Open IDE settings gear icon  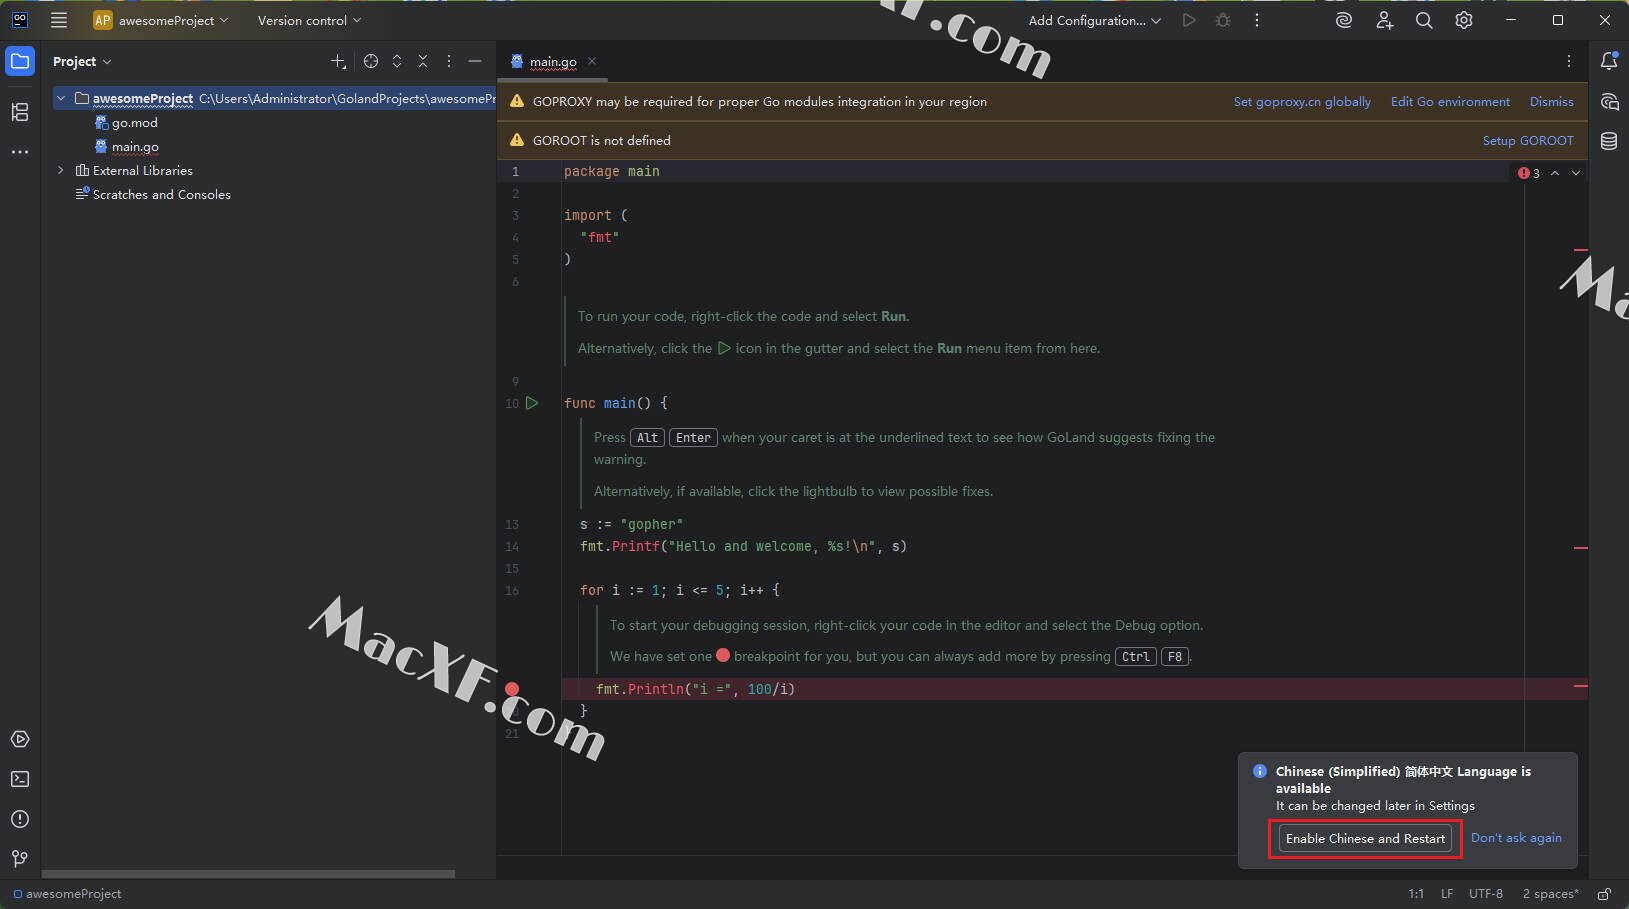(1464, 20)
